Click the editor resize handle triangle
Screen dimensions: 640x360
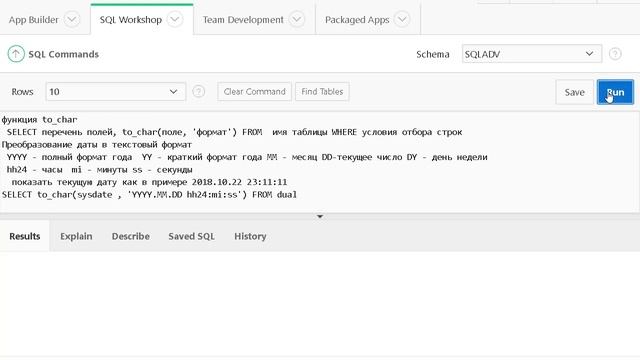pyautogui.click(x=320, y=216)
